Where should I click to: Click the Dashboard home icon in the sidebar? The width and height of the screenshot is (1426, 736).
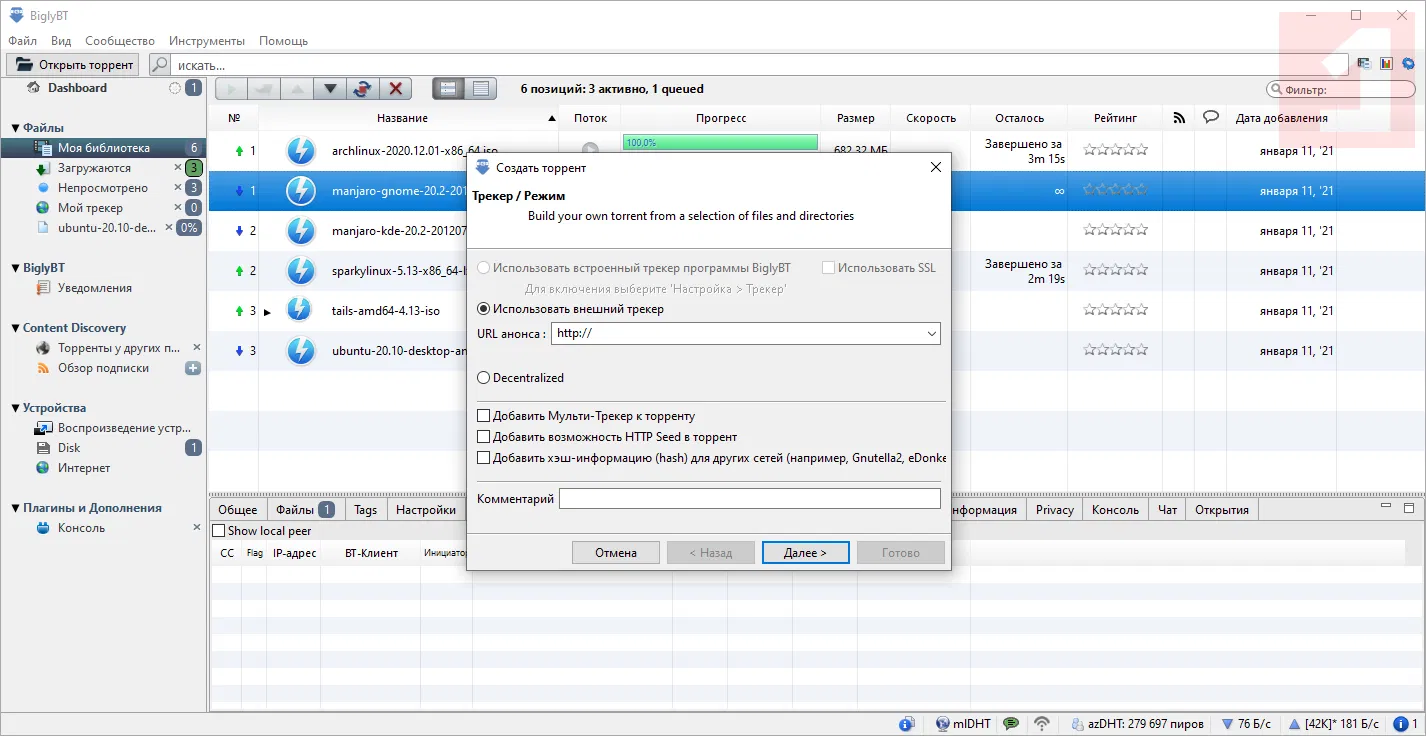pos(33,88)
